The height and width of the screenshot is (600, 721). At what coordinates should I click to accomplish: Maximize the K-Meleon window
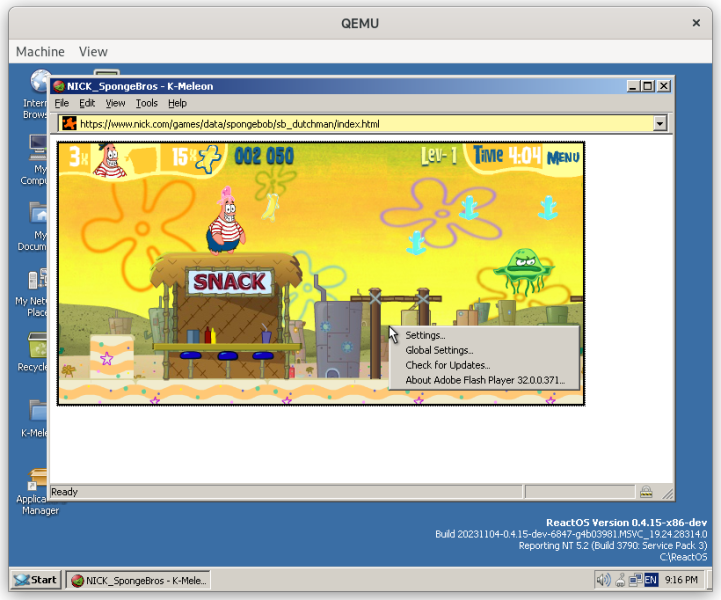tap(647, 86)
